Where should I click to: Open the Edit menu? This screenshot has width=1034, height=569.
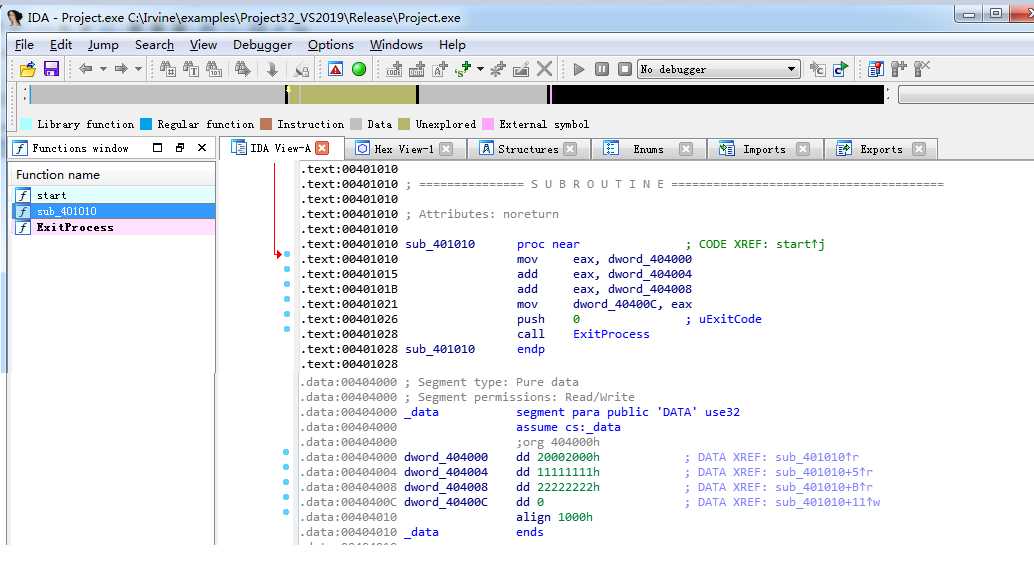(x=61, y=45)
